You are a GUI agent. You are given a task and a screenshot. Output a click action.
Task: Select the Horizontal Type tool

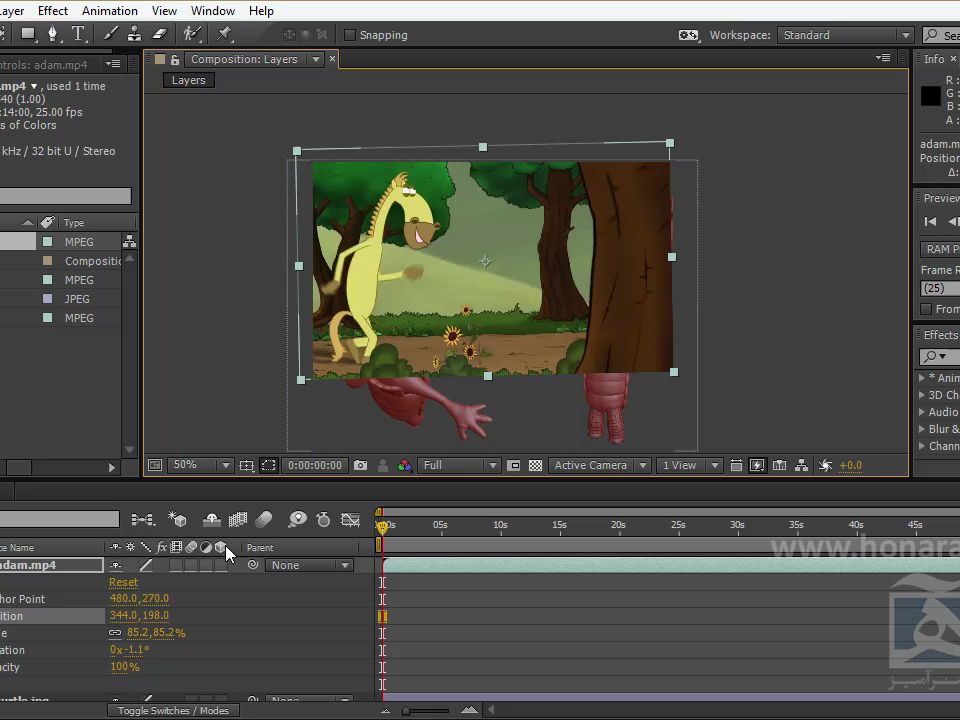(x=78, y=34)
